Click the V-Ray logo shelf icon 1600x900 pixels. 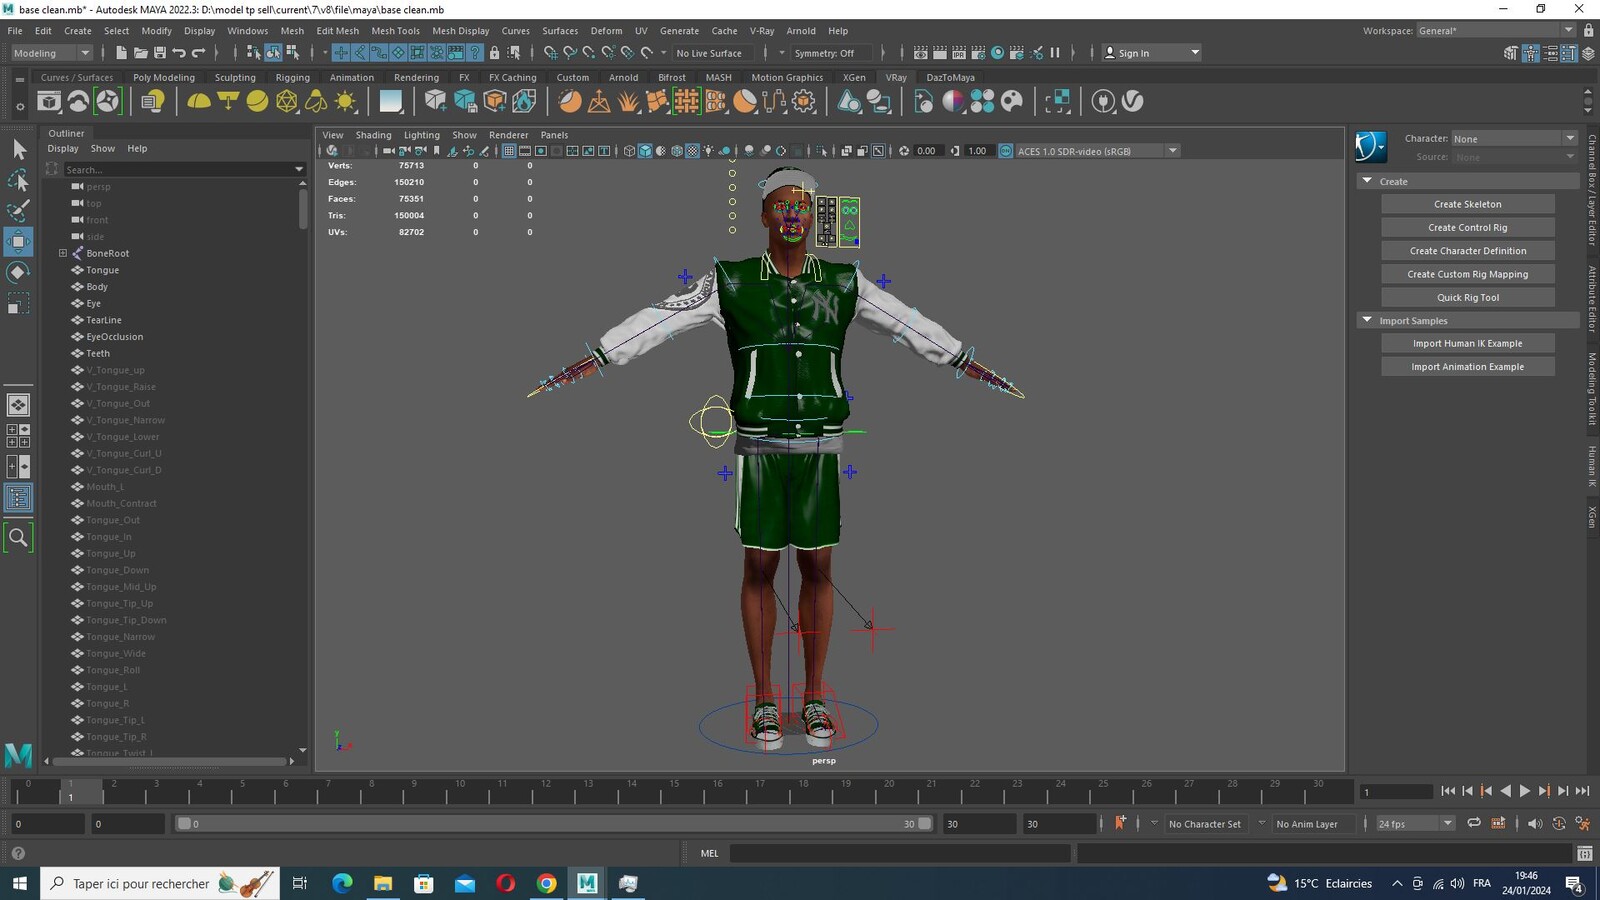tap(1132, 101)
